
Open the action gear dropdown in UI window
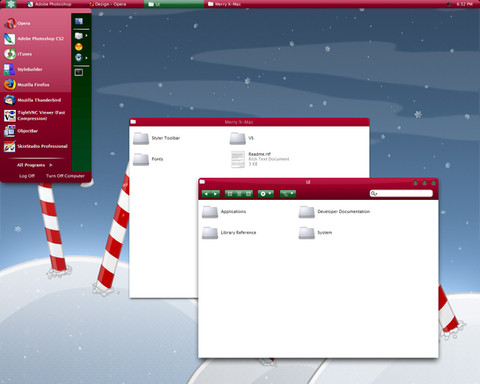click(x=266, y=194)
